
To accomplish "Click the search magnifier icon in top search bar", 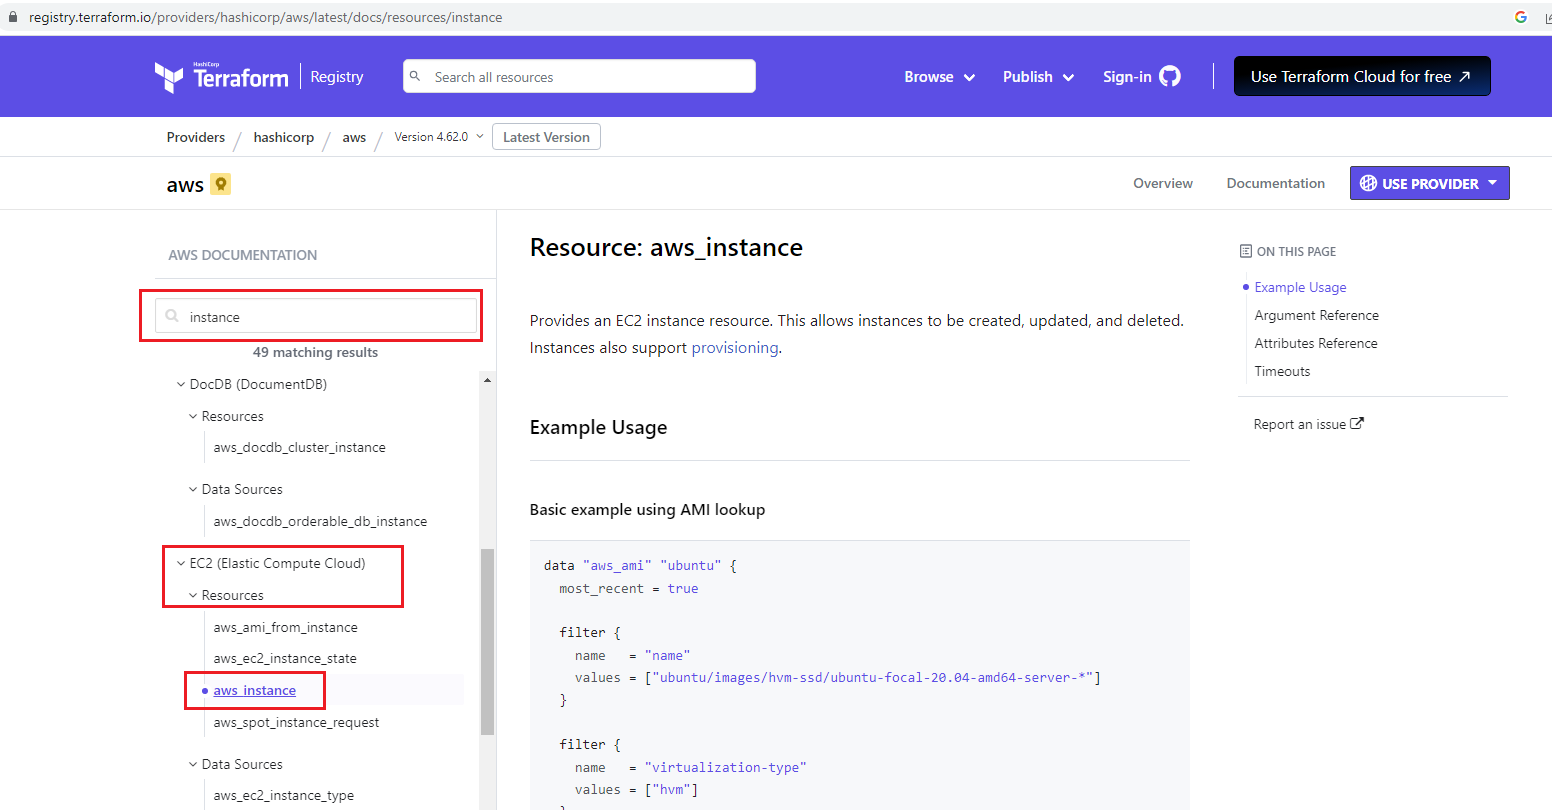I will (417, 76).
